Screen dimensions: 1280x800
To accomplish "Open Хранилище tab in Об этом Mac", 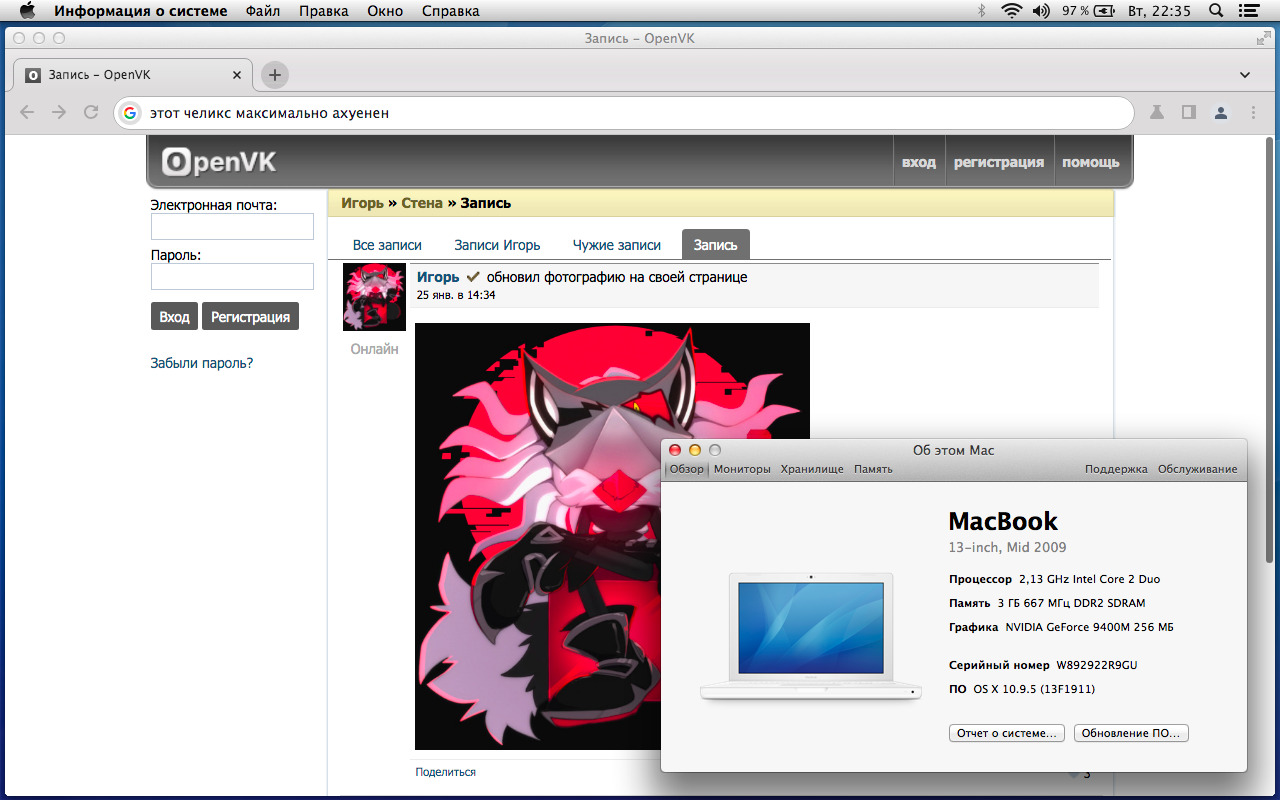I will point(812,469).
